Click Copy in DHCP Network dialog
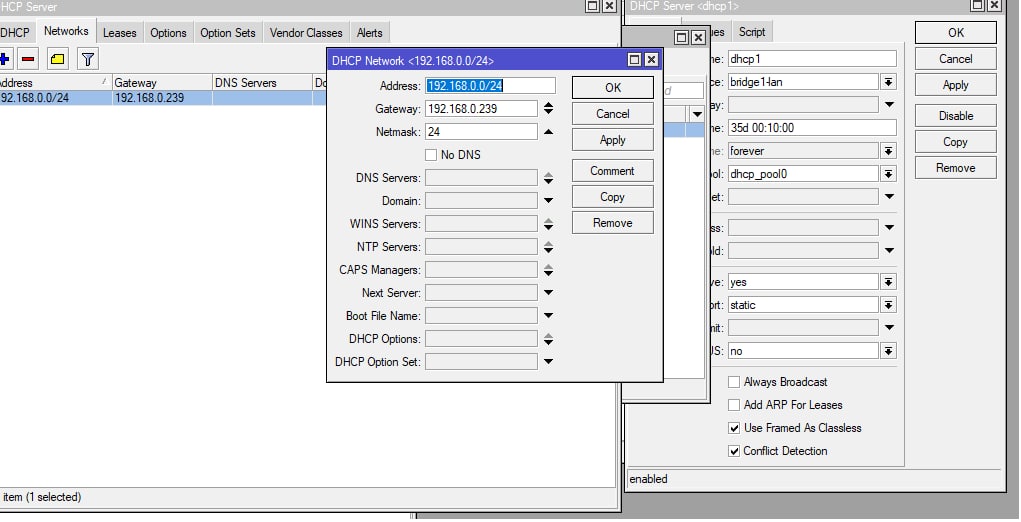Screen dimensions: 1021x522 (613, 197)
